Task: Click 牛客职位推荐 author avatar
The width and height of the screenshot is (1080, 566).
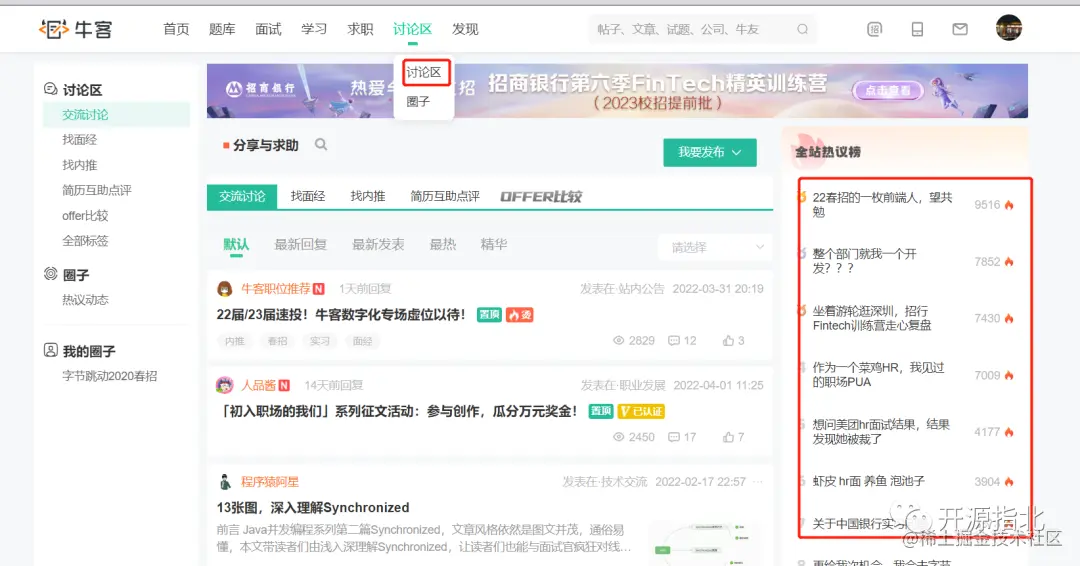Action: [225, 289]
